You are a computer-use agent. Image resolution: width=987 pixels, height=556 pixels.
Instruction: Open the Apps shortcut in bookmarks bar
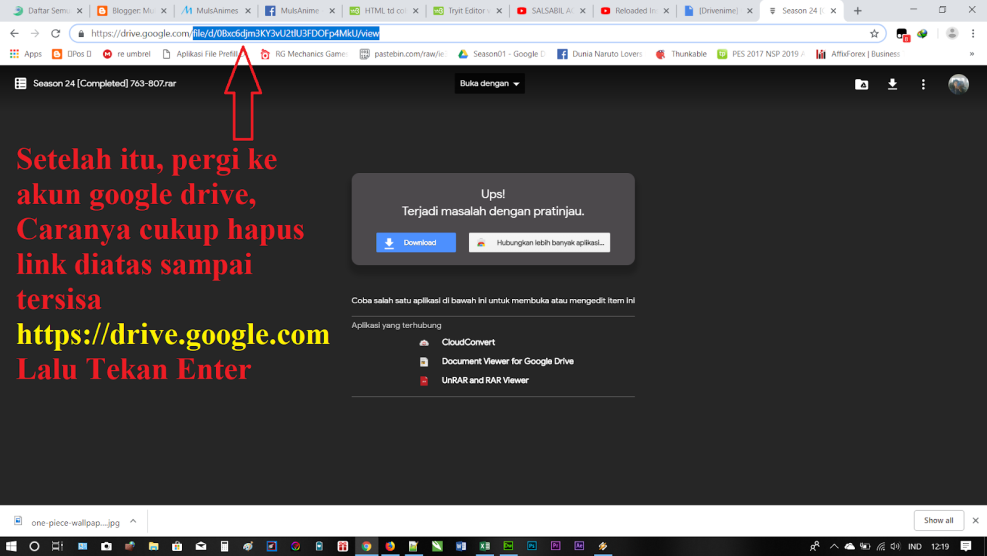pyautogui.click(x=26, y=54)
